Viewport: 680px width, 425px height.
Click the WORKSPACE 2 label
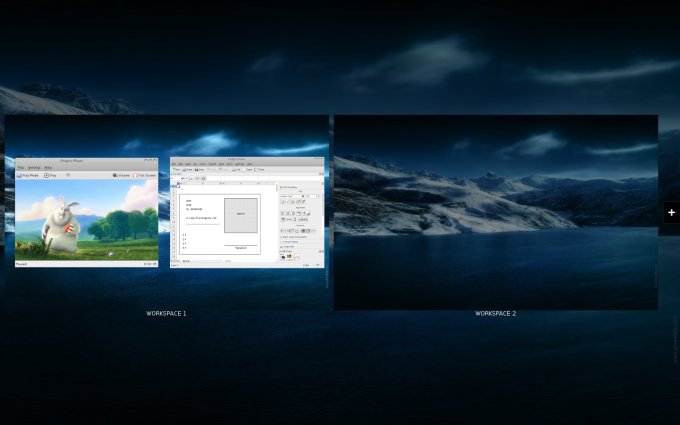[496, 313]
